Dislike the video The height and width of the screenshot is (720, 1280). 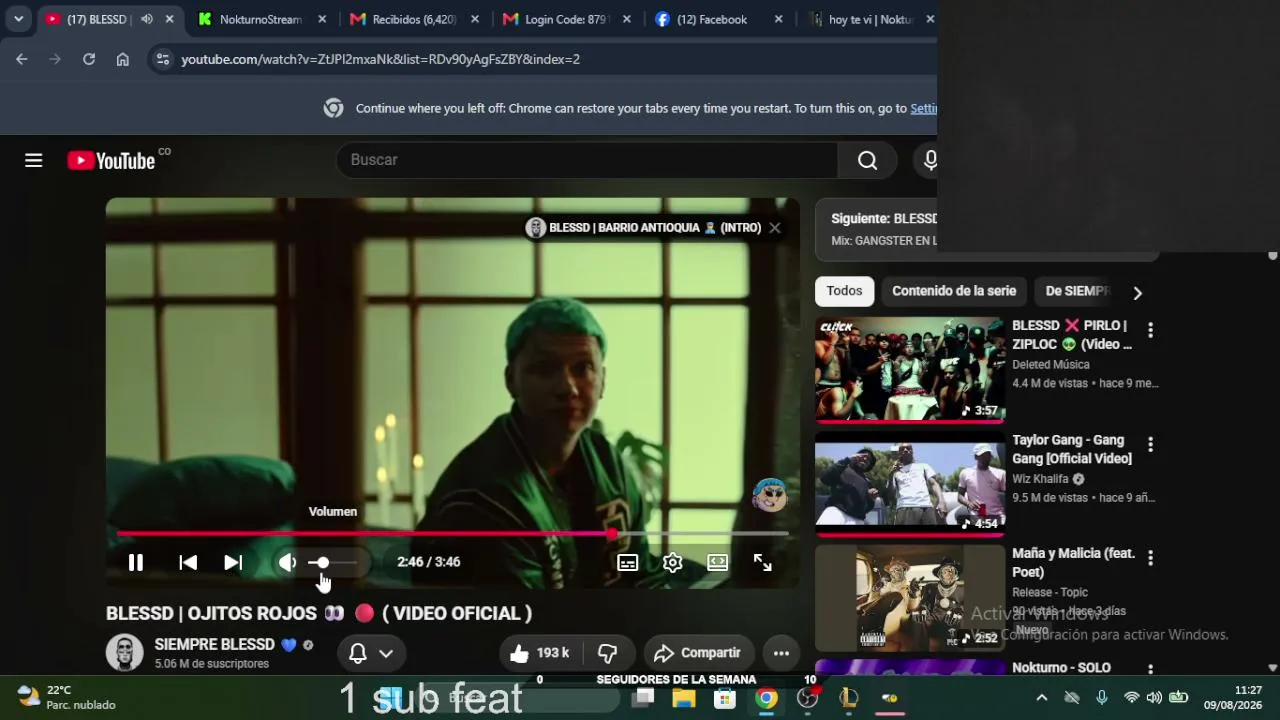click(607, 654)
